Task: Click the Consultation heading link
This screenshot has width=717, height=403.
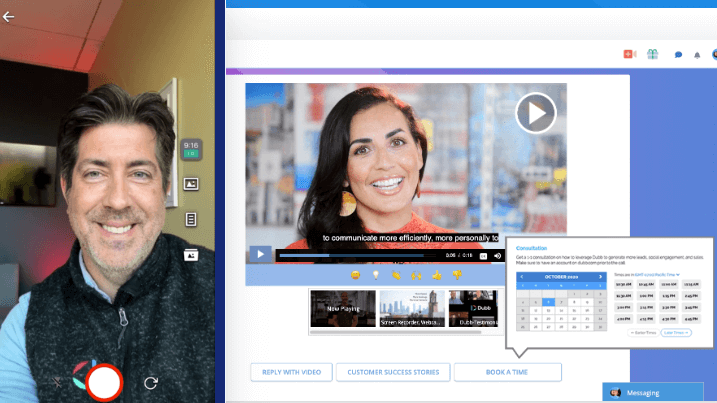Action: tap(531, 248)
